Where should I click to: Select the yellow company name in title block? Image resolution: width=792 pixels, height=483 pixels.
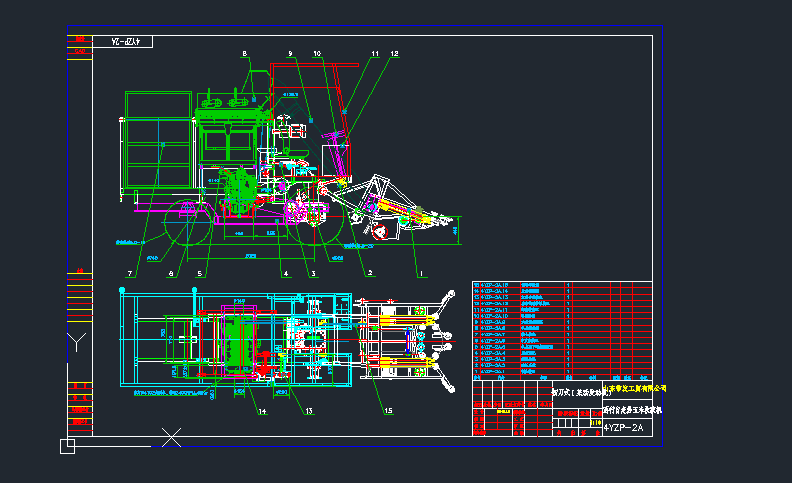click(634, 388)
